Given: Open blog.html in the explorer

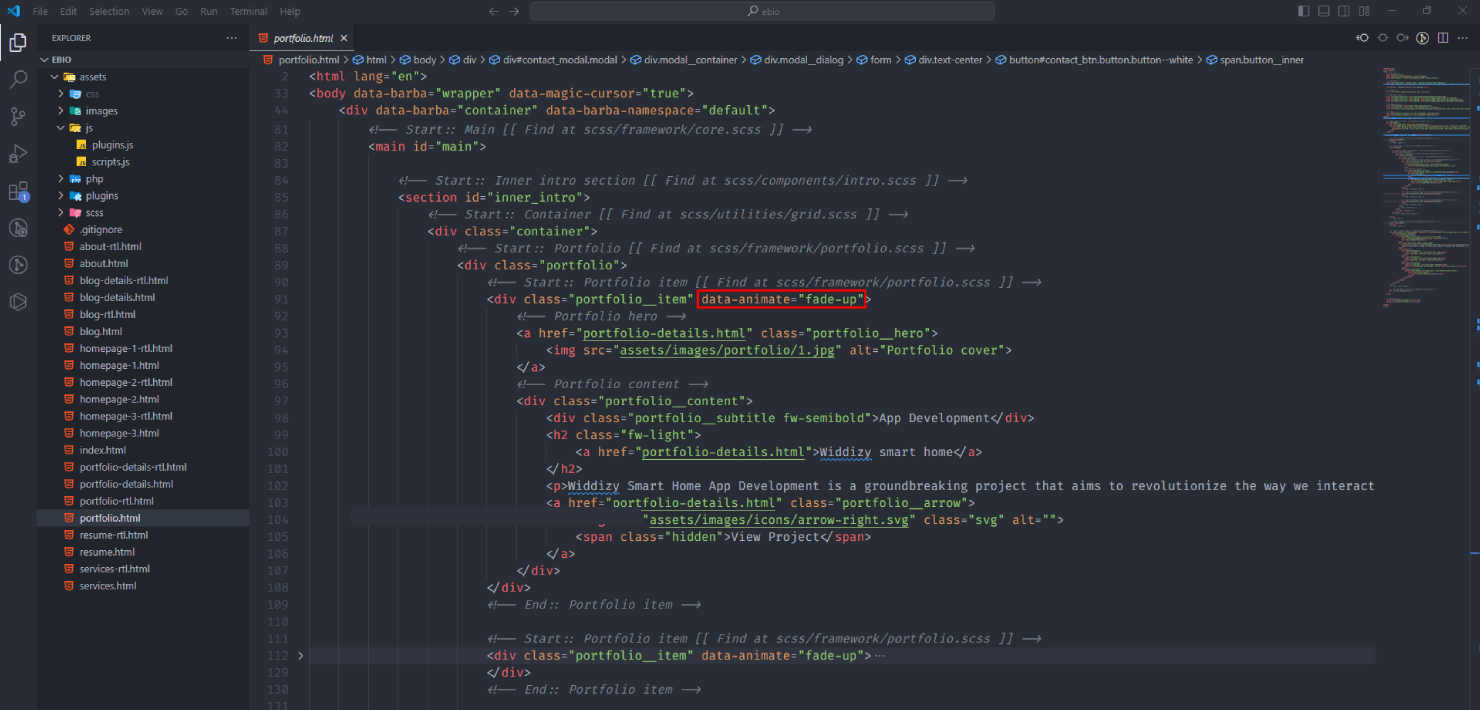Looking at the screenshot, I should [101, 332].
